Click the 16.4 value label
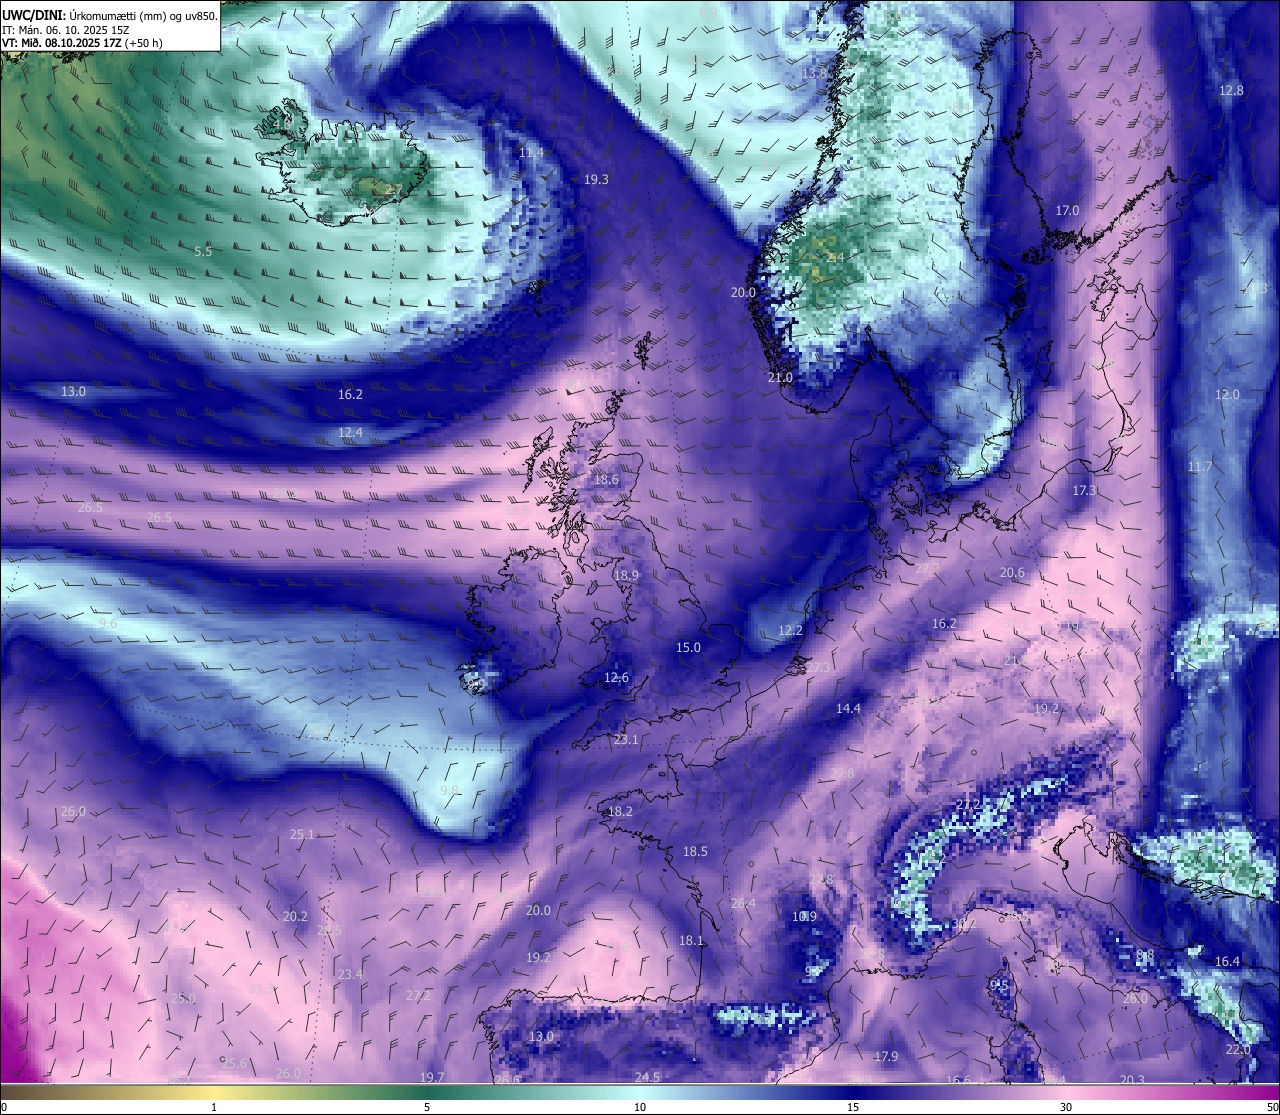Image resolution: width=1280 pixels, height=1115 pixels. tap(1227, 961)
